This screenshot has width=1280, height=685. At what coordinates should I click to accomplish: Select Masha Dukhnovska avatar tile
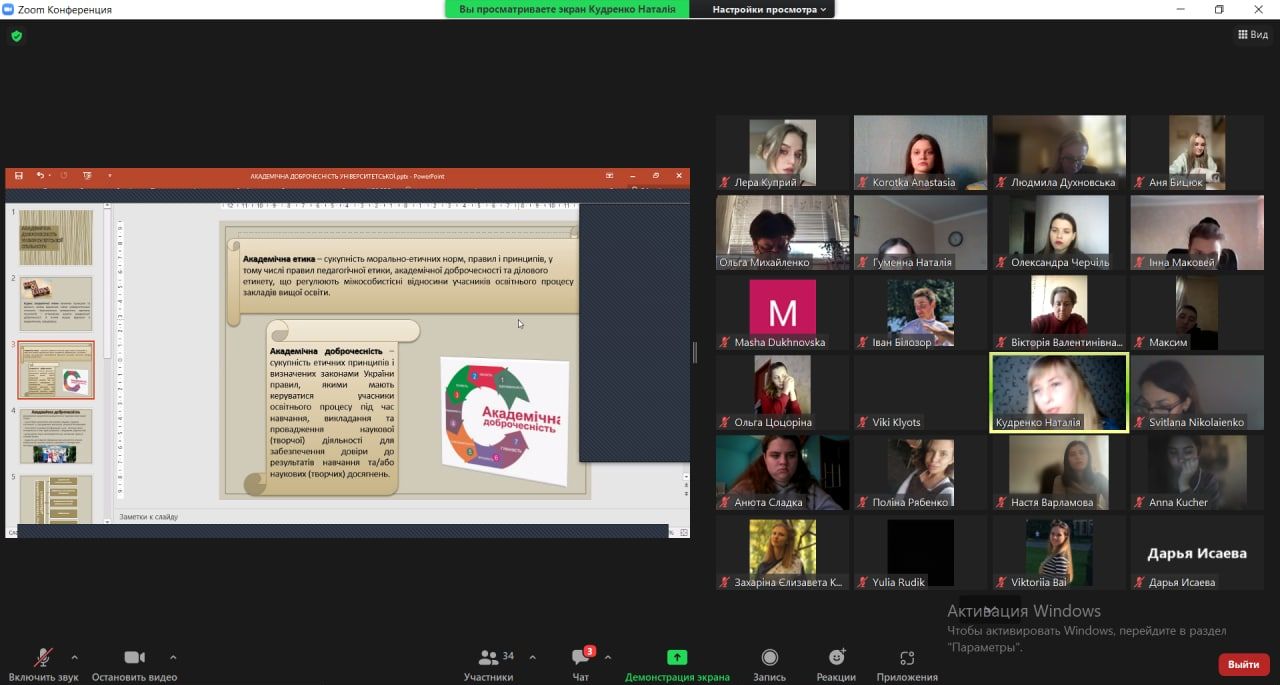click(782, 312)
